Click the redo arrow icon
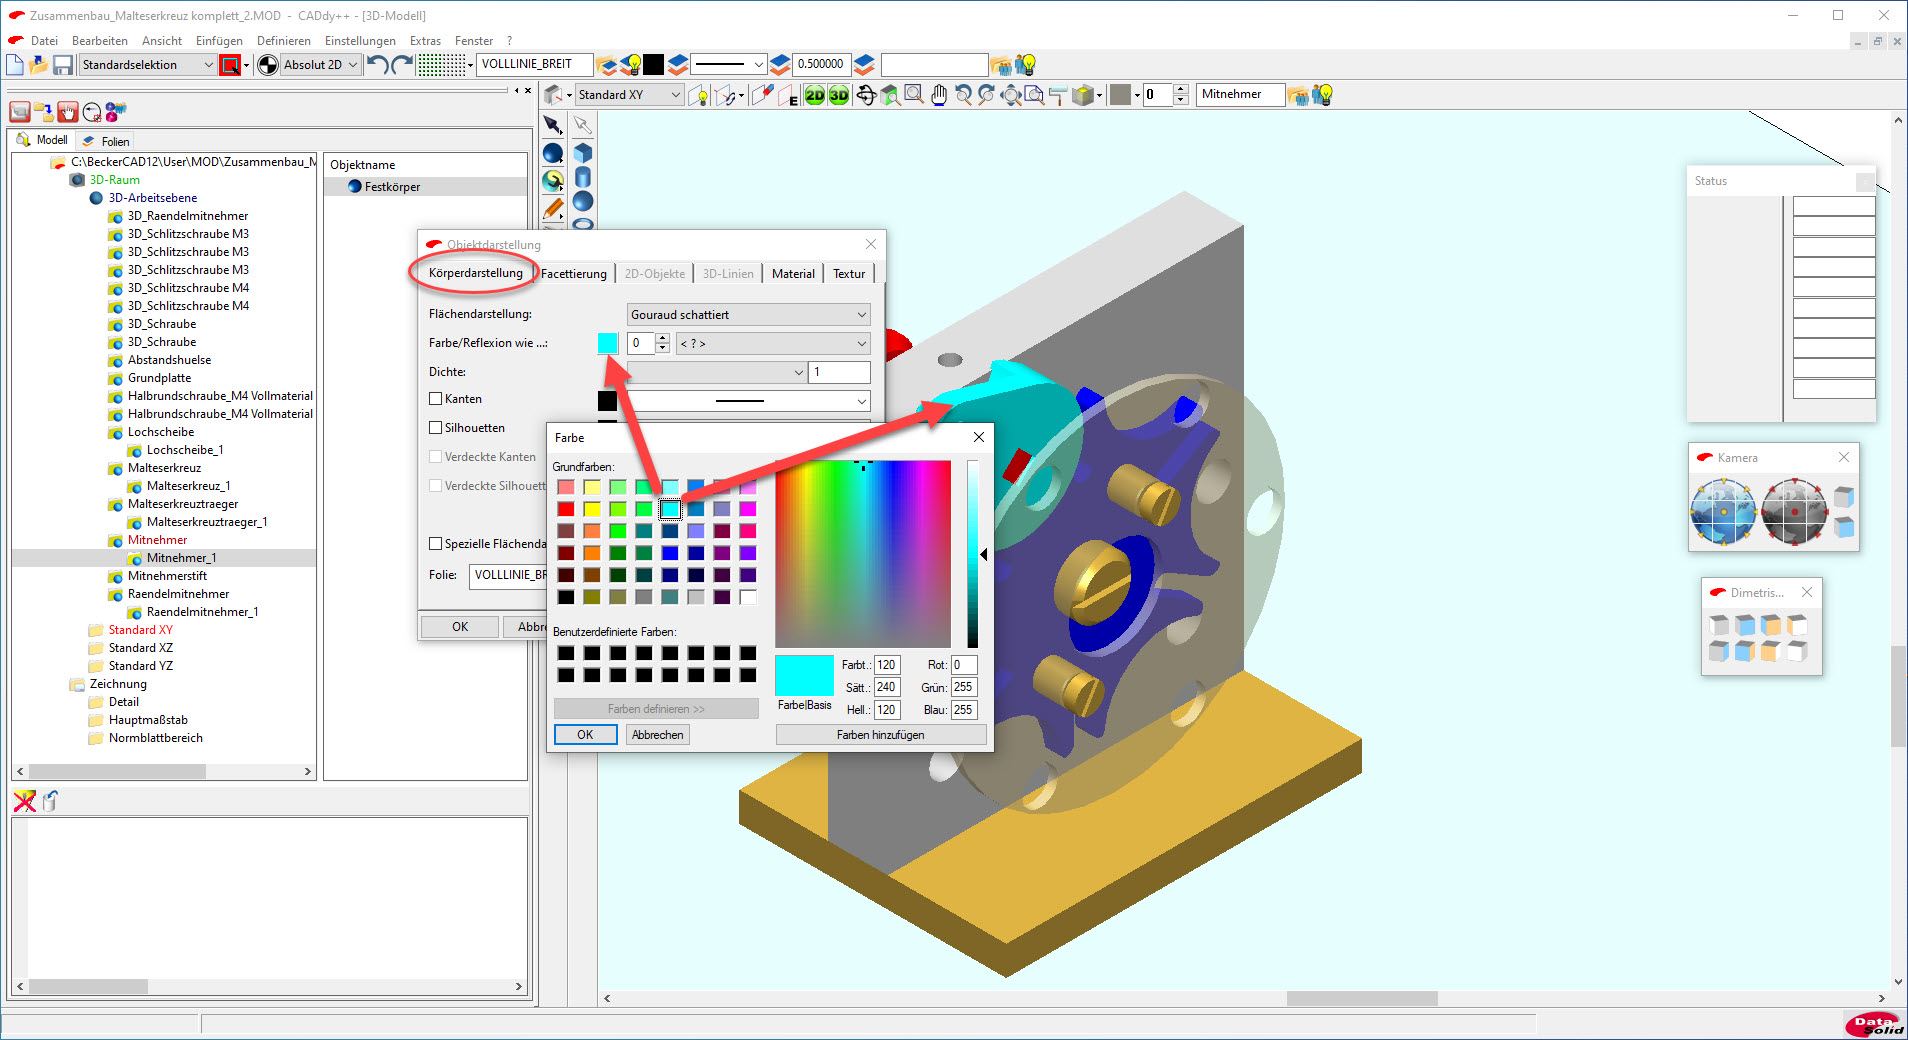 point(402,65)
